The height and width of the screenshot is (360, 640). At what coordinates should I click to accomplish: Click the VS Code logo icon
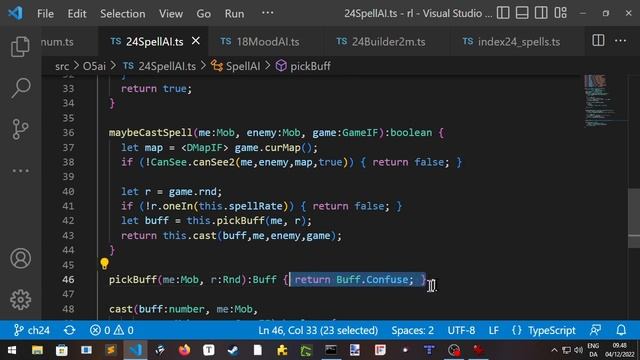click(x=16, y=13)
